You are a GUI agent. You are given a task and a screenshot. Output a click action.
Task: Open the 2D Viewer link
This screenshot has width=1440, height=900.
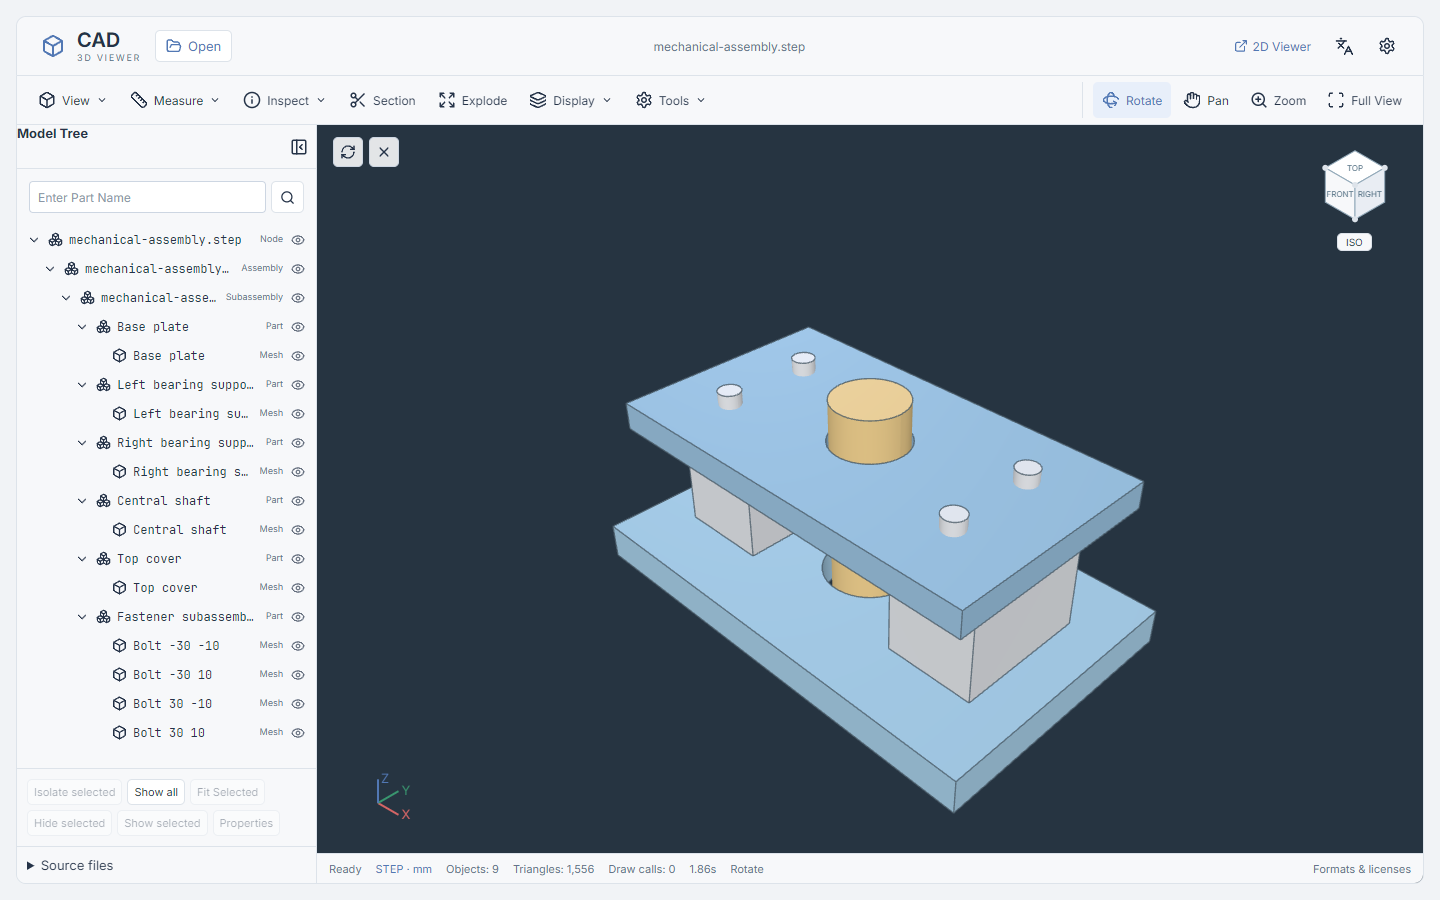1272,46
